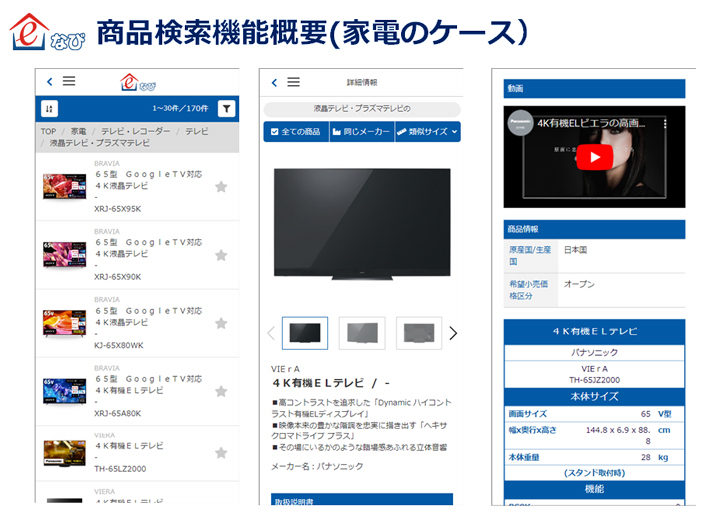Go back using arrow in product list panel

[49, 82]
